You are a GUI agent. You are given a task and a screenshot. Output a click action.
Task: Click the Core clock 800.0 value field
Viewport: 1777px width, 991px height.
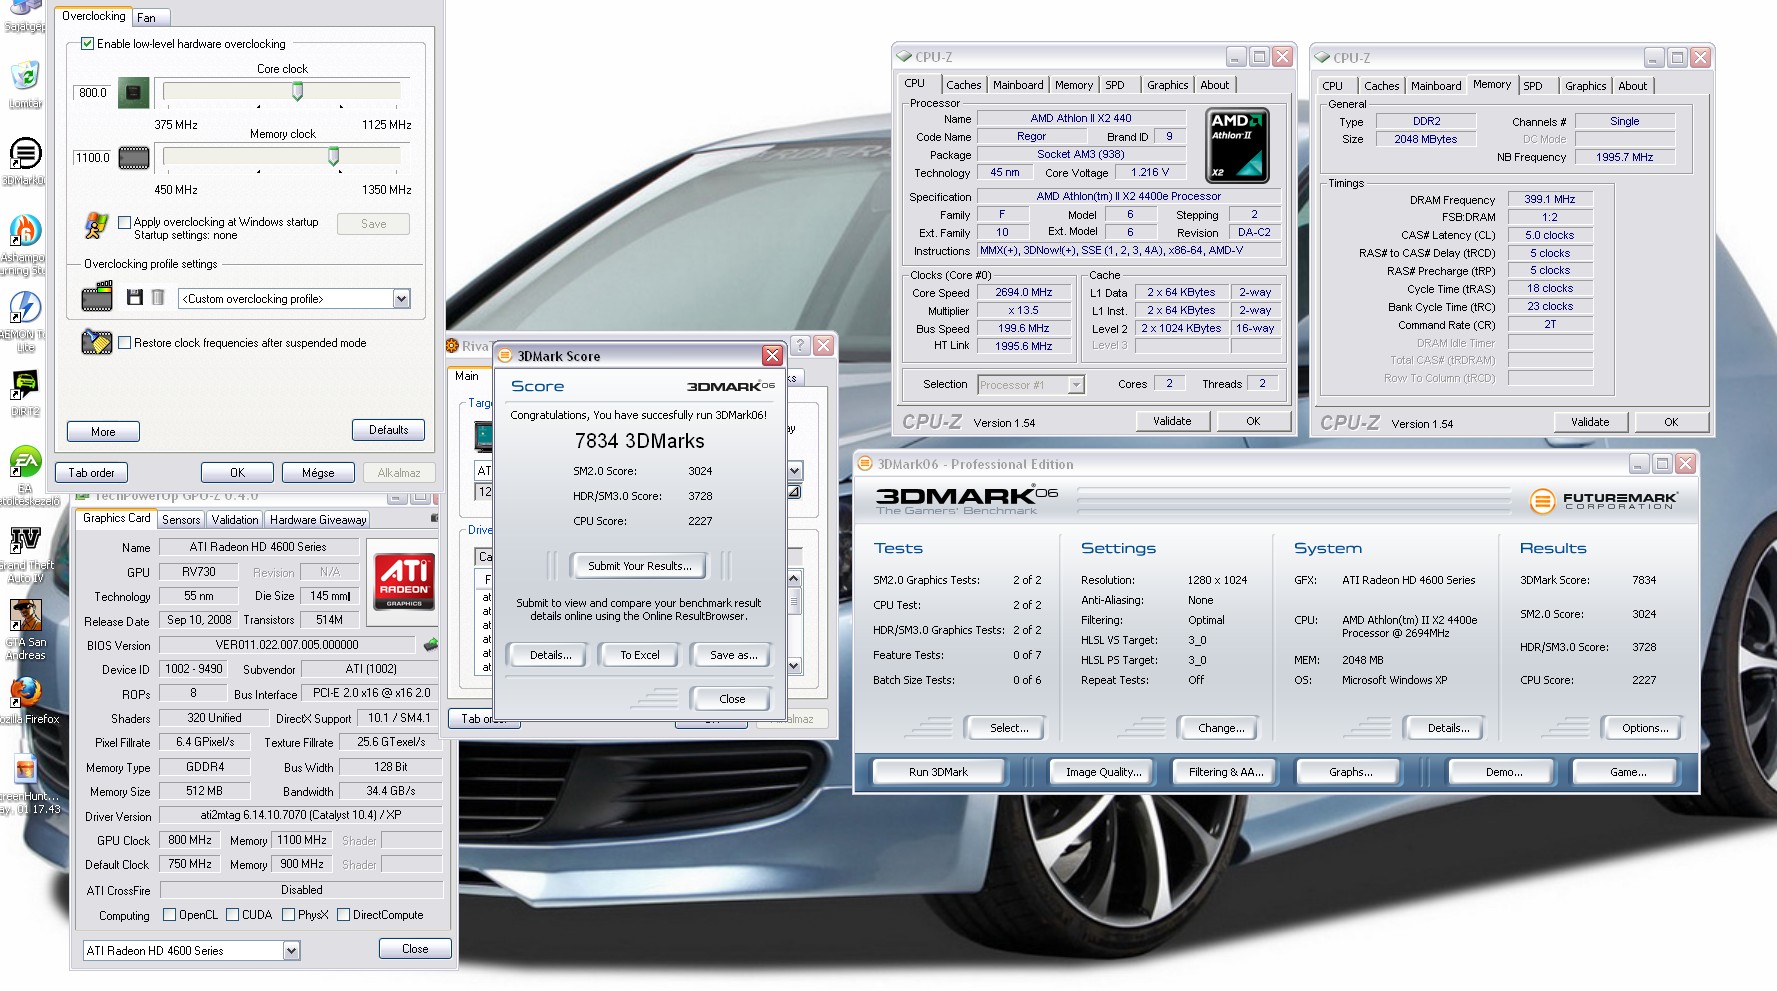point(92,93)
